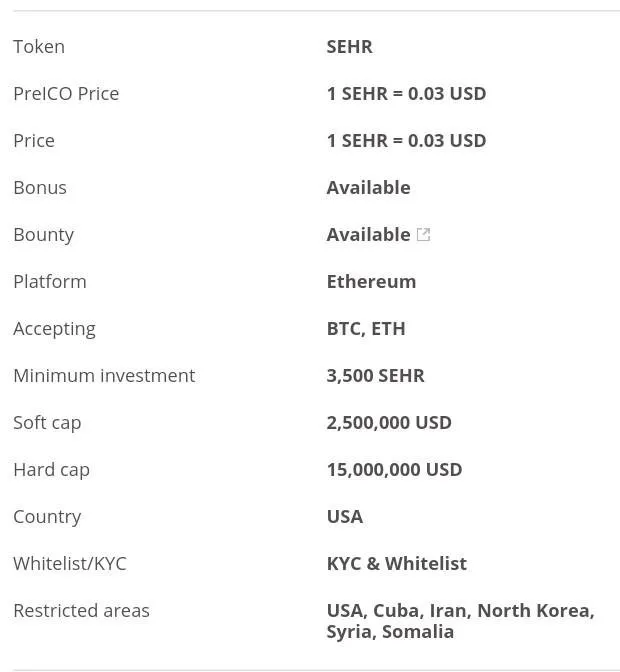Select the PreICO price 0.03 USD value
This screenshot has width=620, height=672.
(406, 94)
